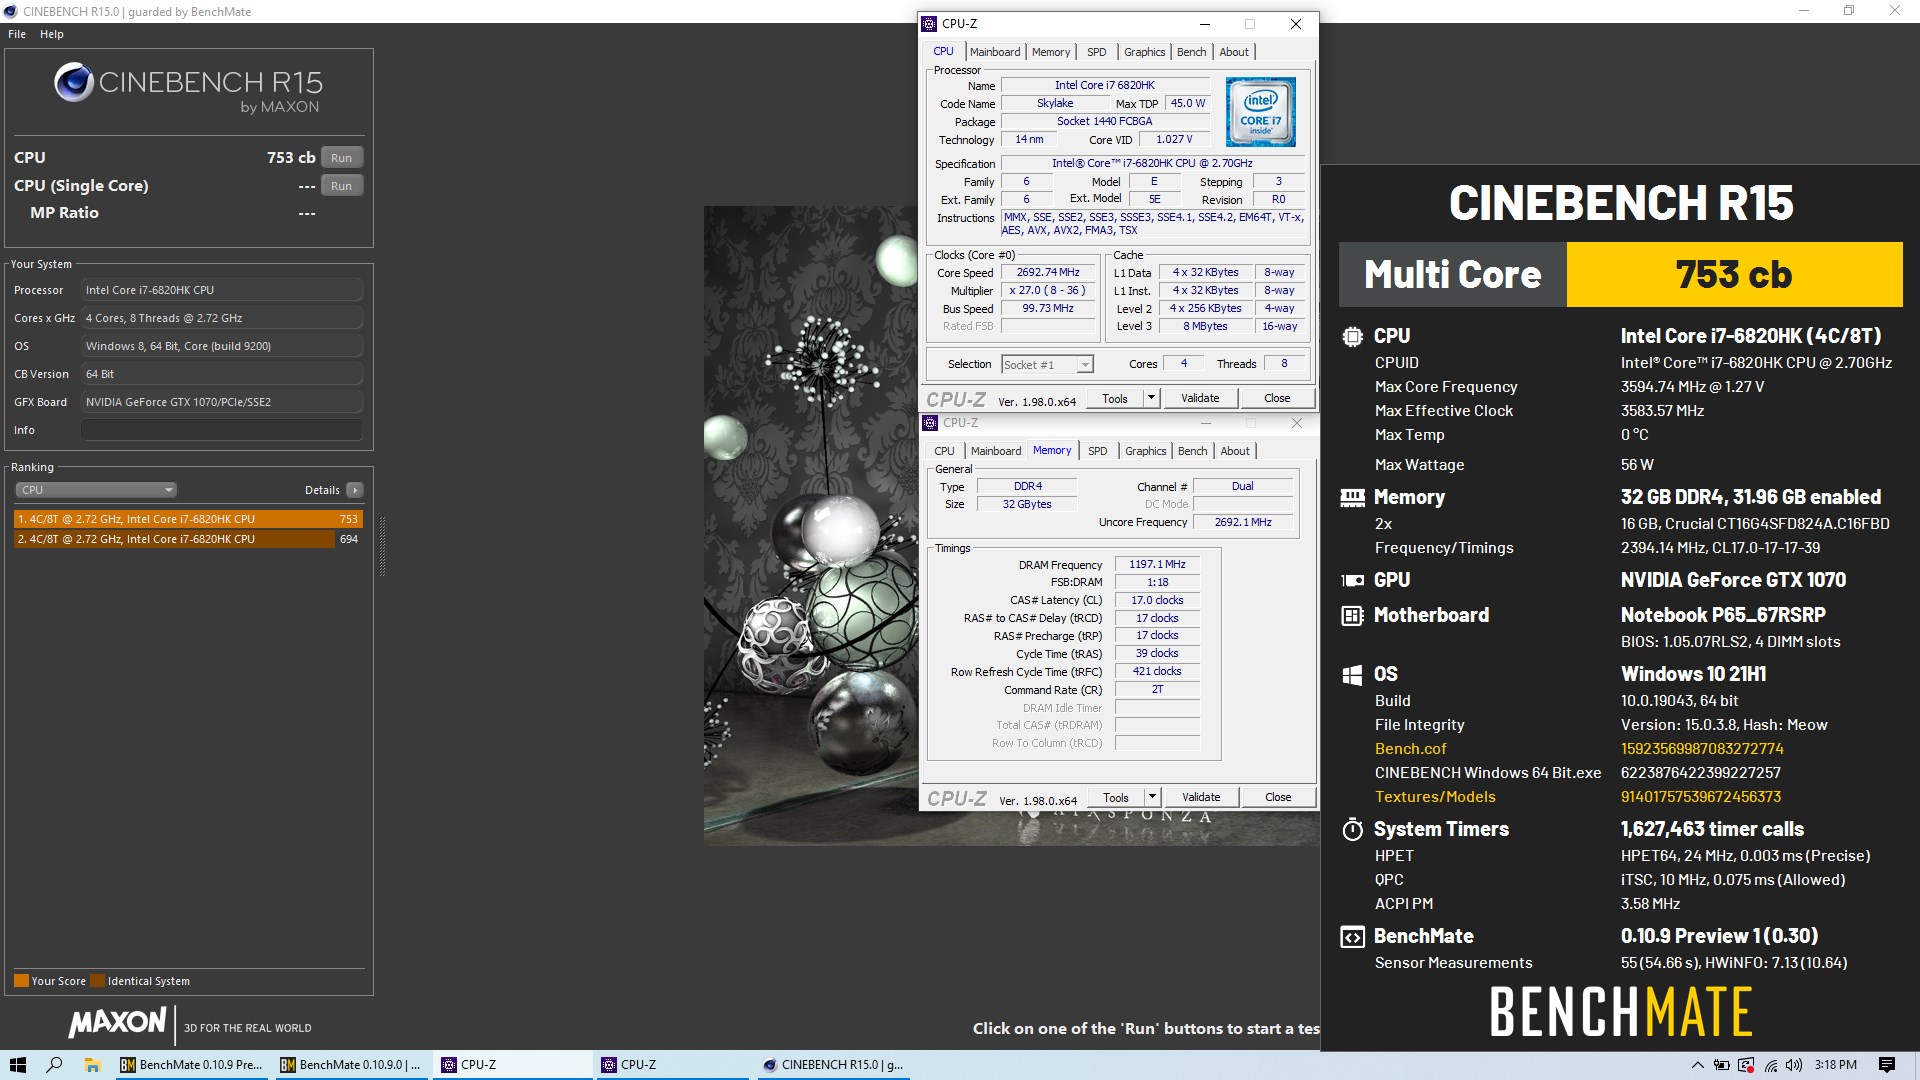Click the System Timers stopwatch icon

(1352, 829)
